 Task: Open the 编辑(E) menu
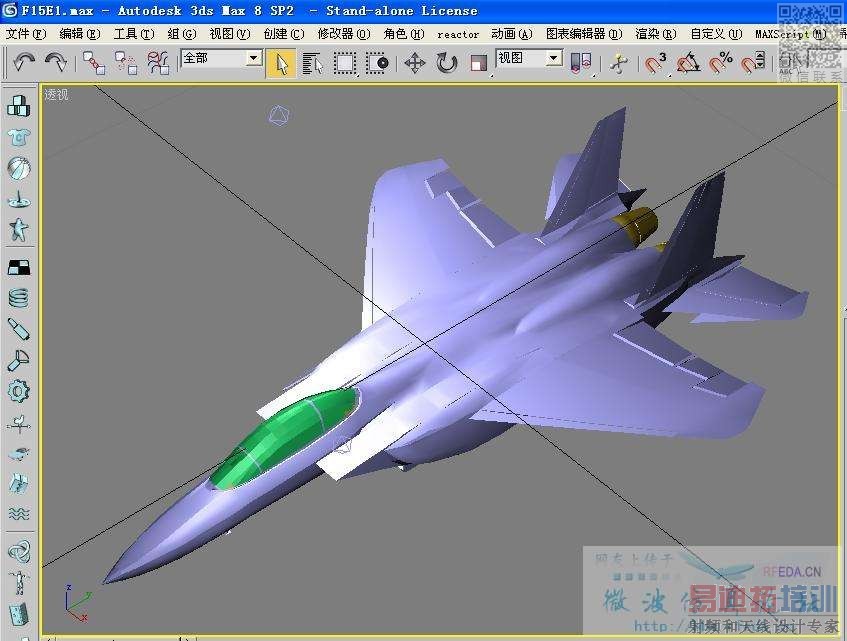click(x=80, y=34)
